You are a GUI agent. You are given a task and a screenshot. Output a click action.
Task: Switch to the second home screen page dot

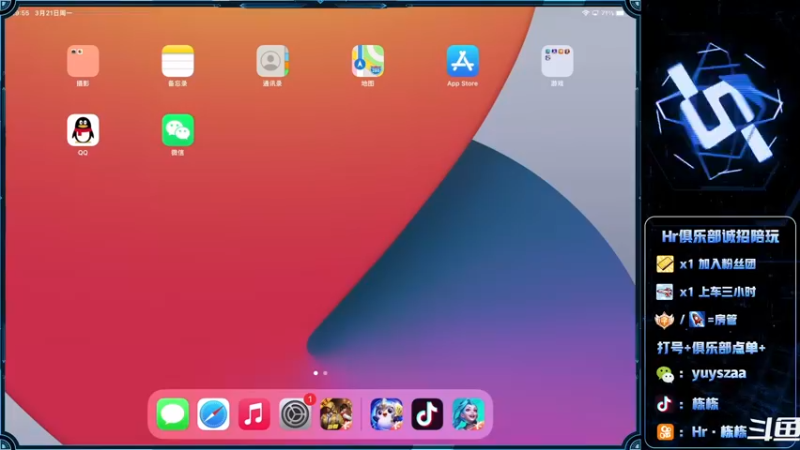(326, 373)
